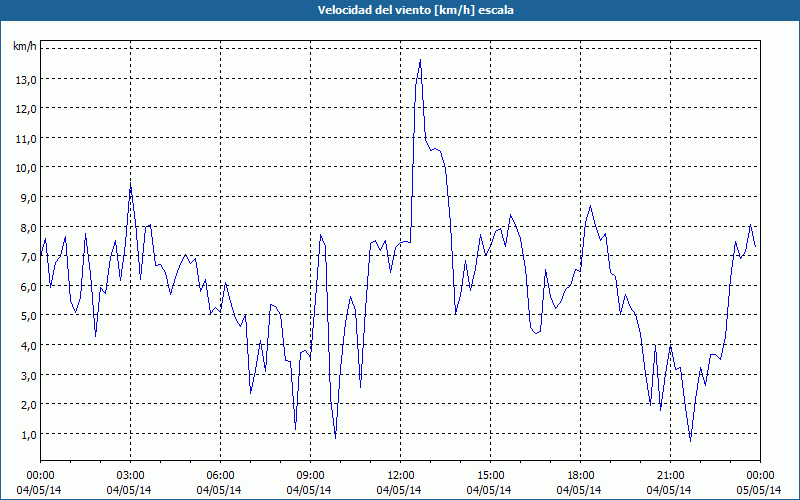Select the '04/05/14' date under 12:00
The height and width of the screenshot is (500, 800).
pyautogui.click(x=399, y=490)
